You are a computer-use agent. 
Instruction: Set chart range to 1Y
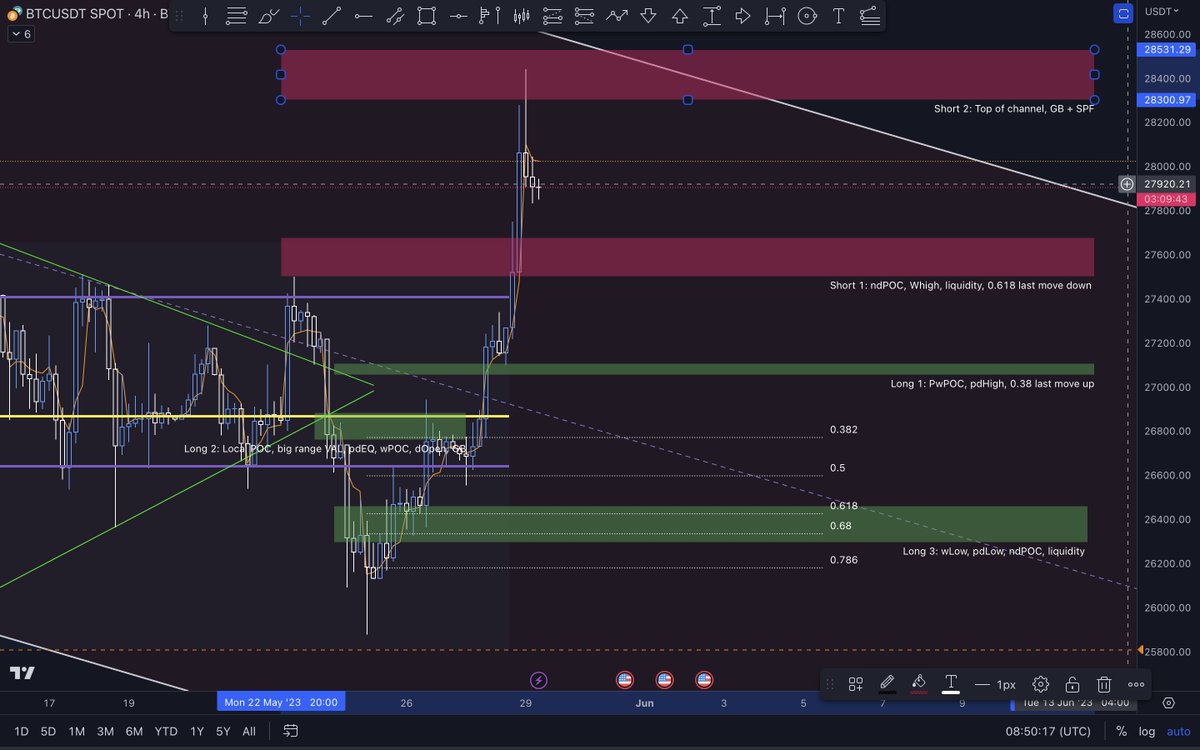click(x=197, y=731)
